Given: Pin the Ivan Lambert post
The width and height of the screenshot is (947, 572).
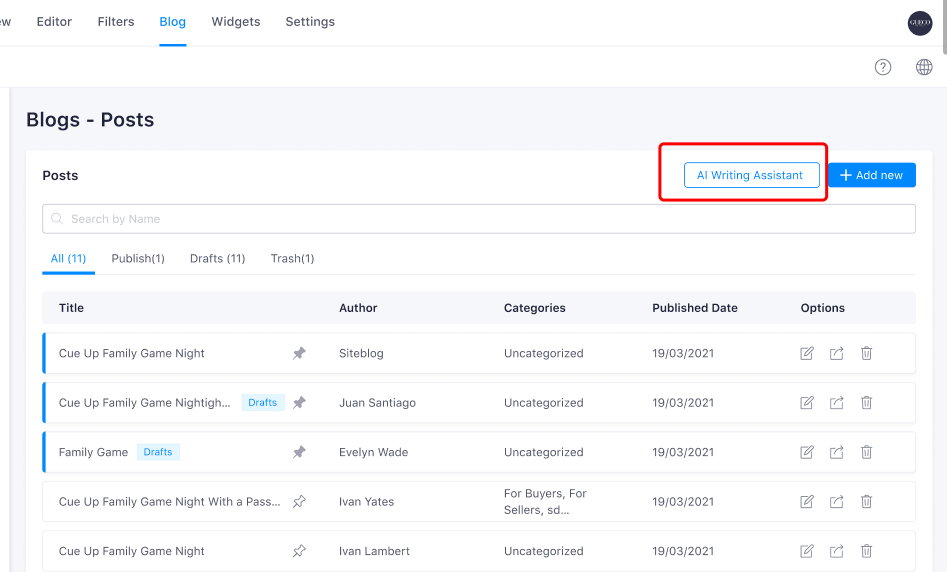Looking at the screenshot, I should 299,551.
